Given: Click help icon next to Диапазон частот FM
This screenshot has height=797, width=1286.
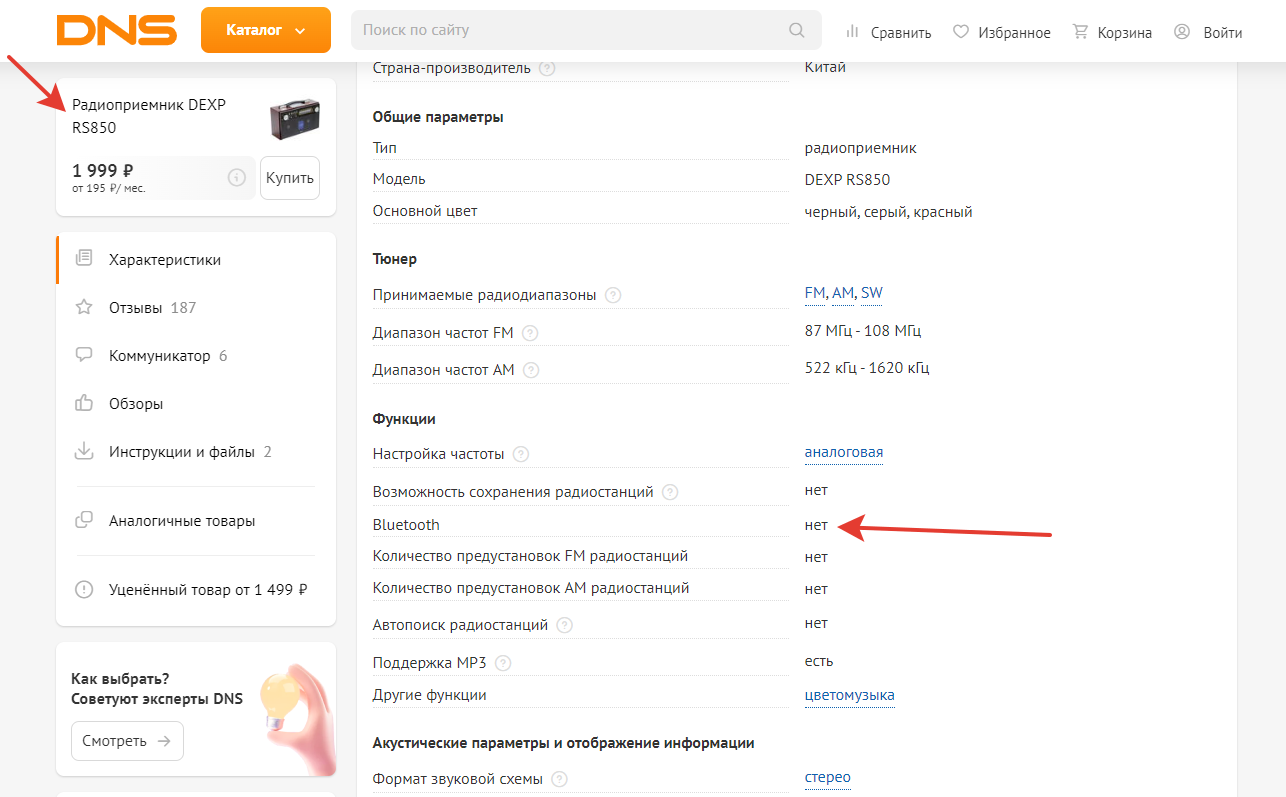Looking at the screenshot, I should (x=530, y=333).
